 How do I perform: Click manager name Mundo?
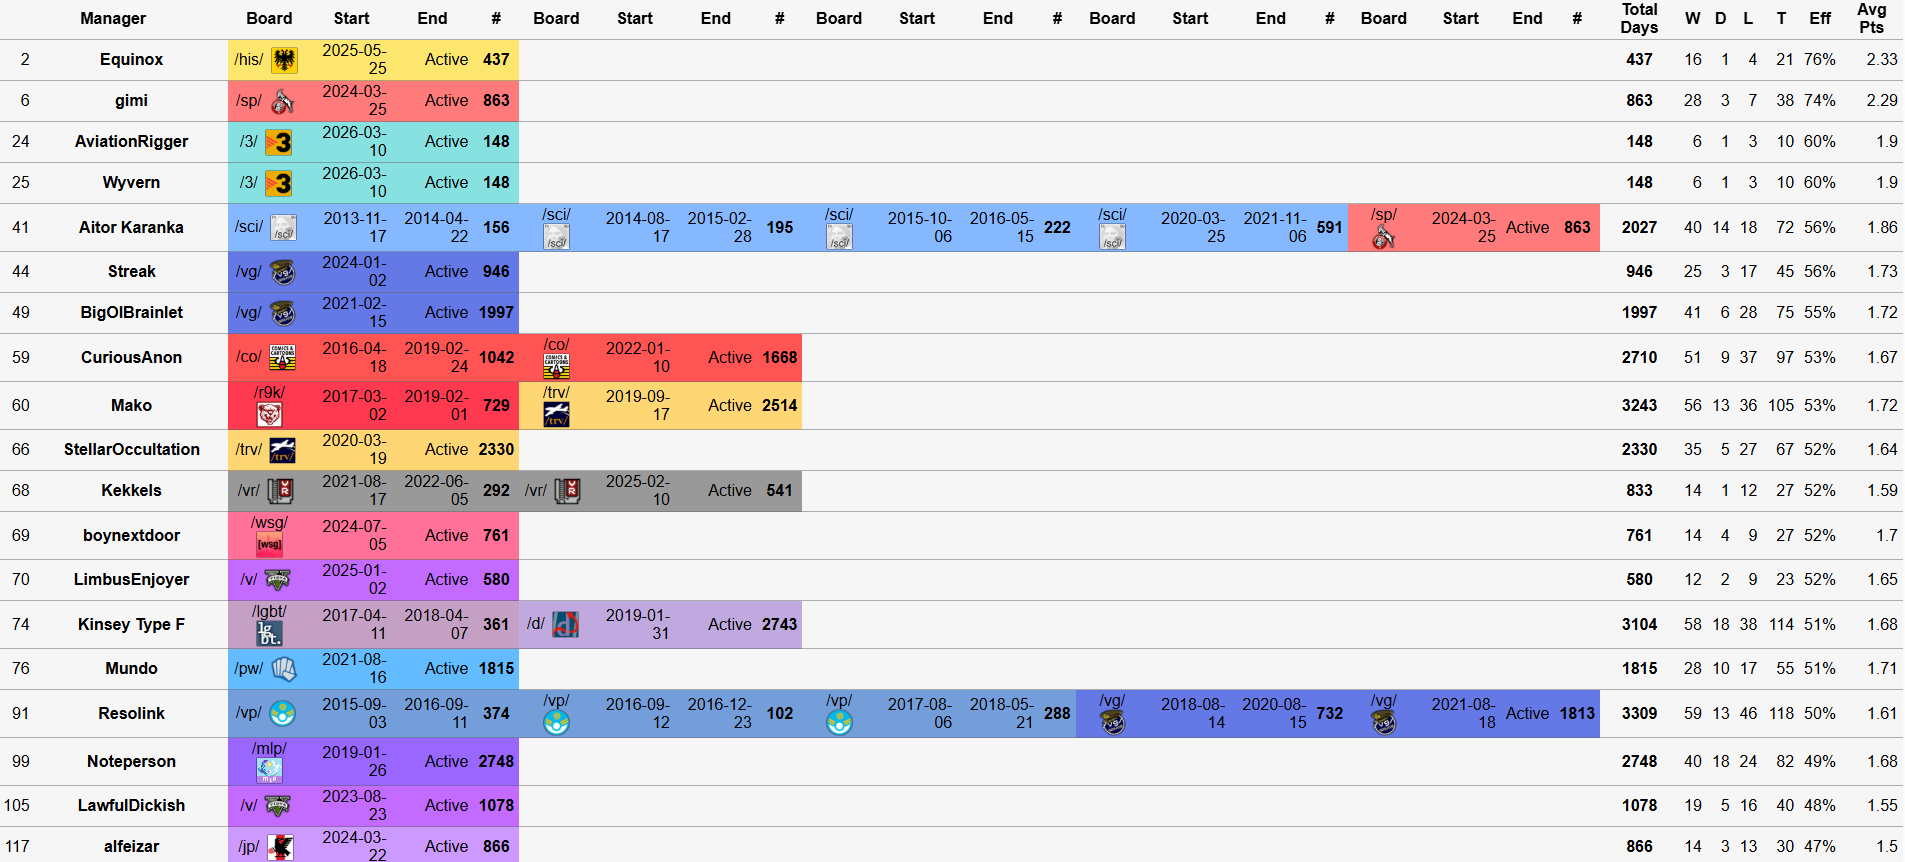click(131, 669)
